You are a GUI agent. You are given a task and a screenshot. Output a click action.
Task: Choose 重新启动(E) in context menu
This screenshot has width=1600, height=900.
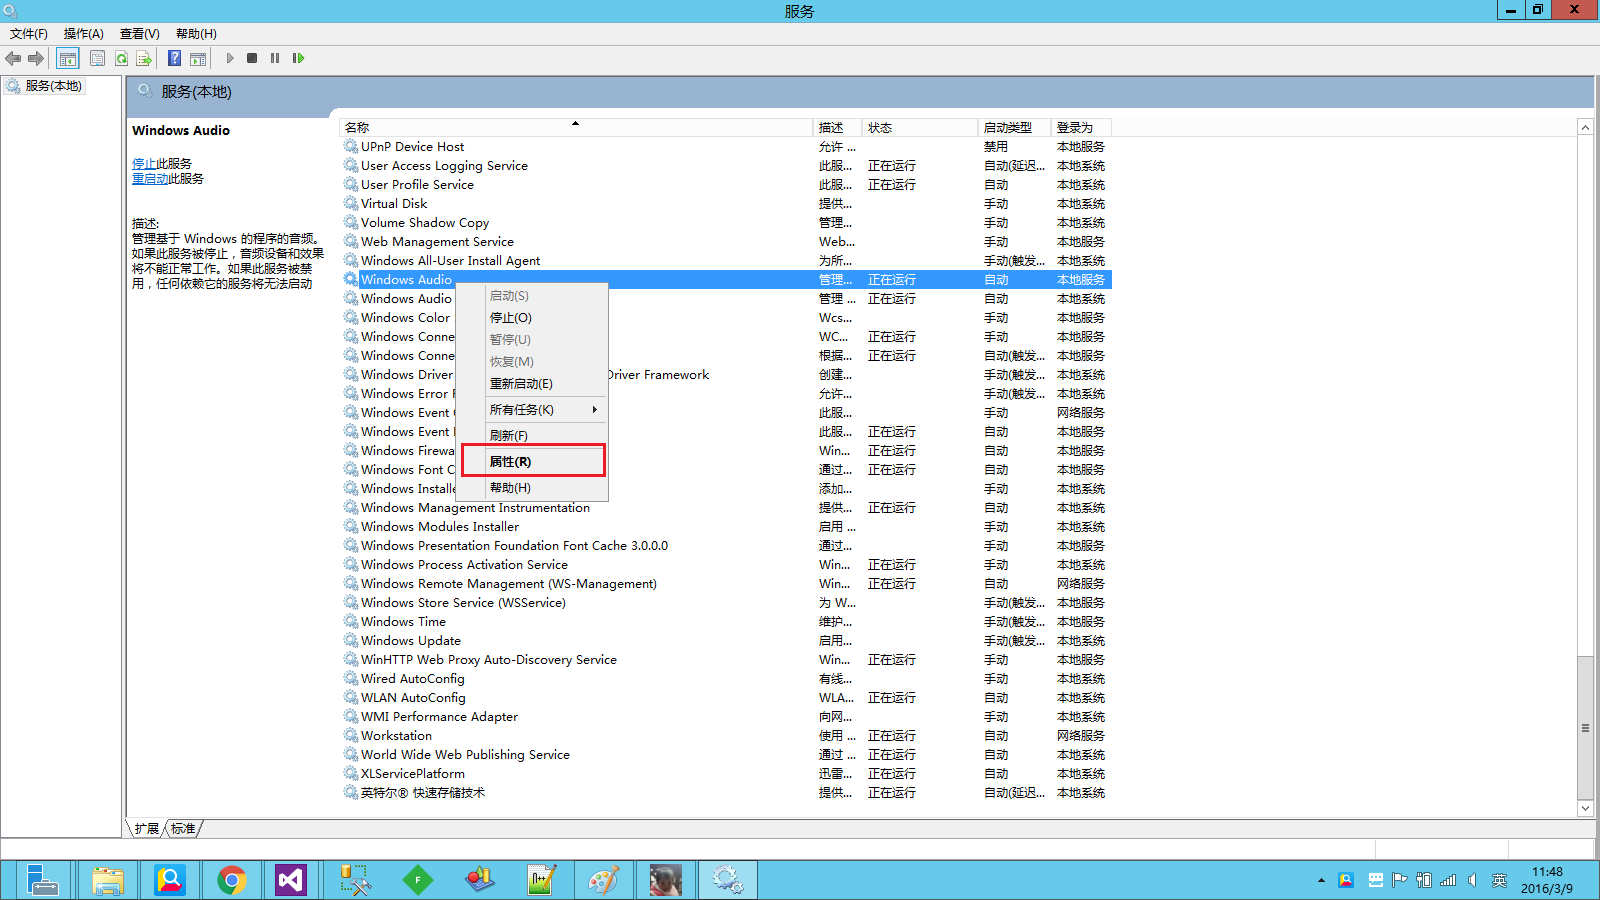[x=532, y=384]
